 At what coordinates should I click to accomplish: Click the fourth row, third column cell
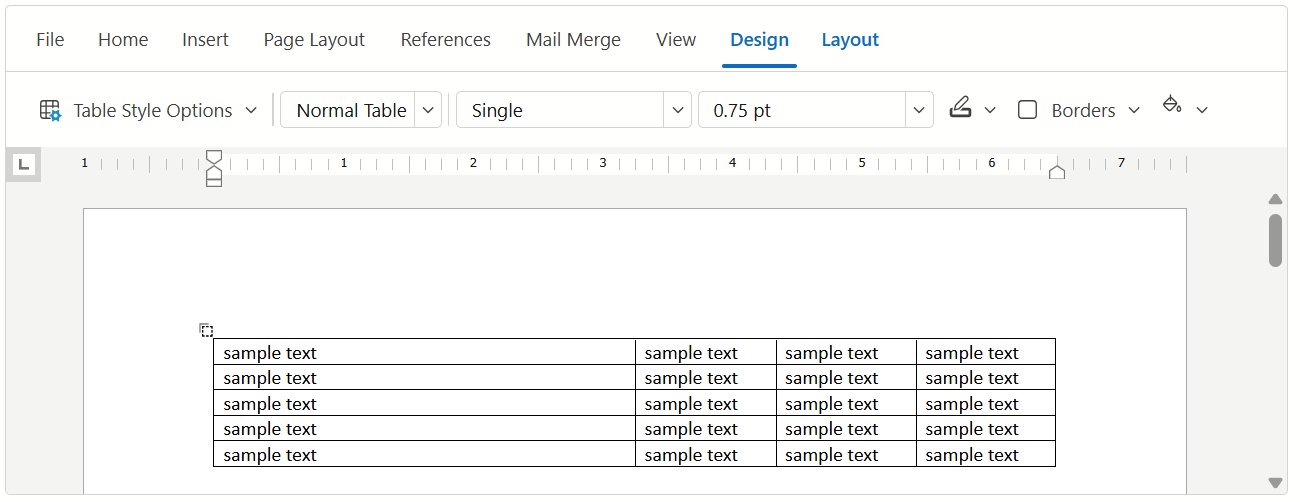[x=846, y=428]
